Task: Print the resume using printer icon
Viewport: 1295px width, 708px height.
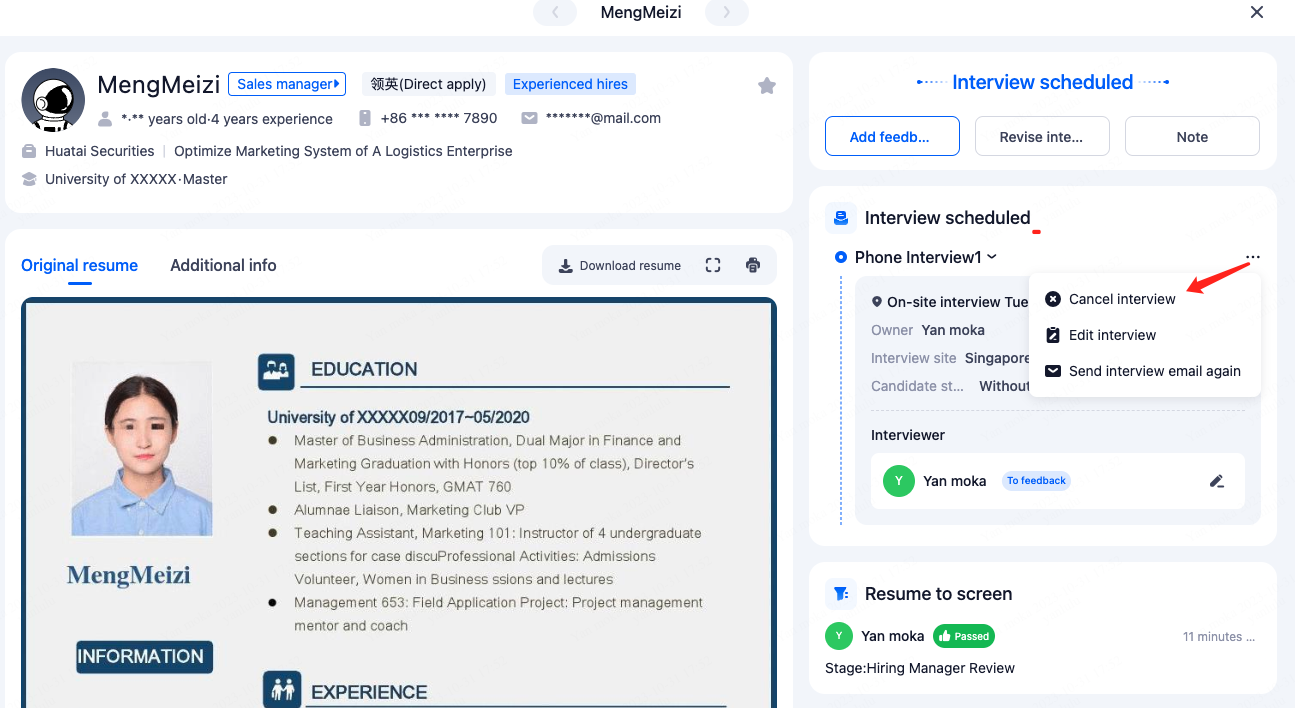Action: [x=753, y=265]
